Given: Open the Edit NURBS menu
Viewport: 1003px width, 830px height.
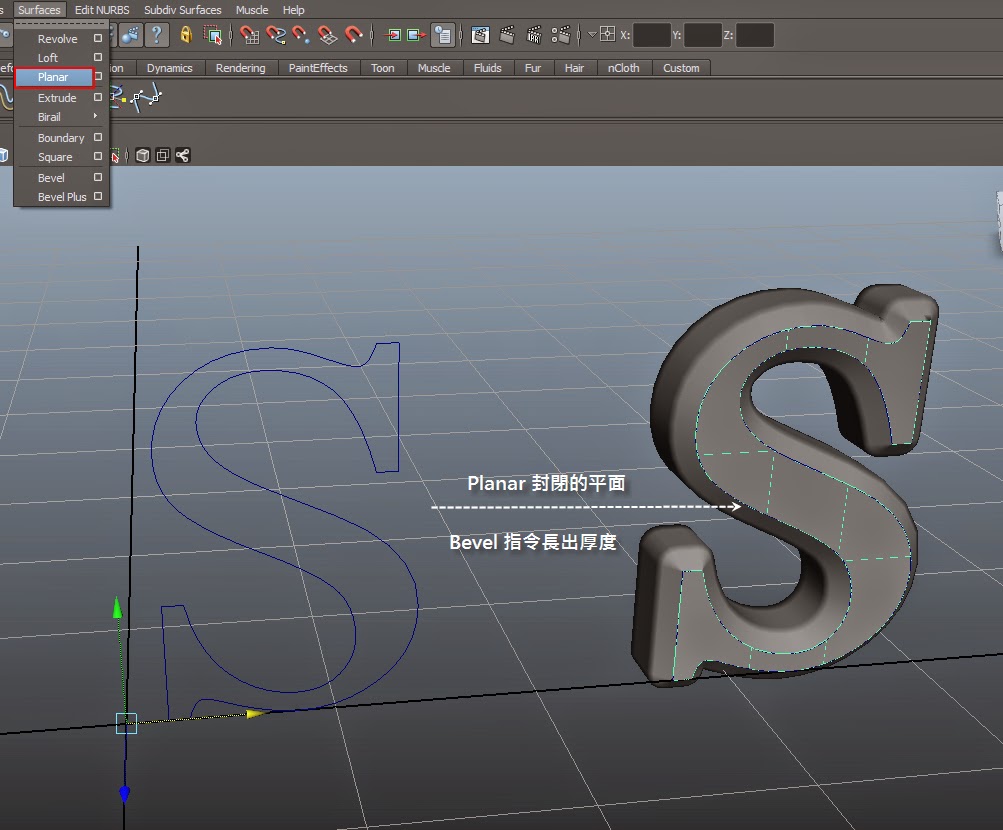Looking at the screenshot, I should tap(102, 10).
